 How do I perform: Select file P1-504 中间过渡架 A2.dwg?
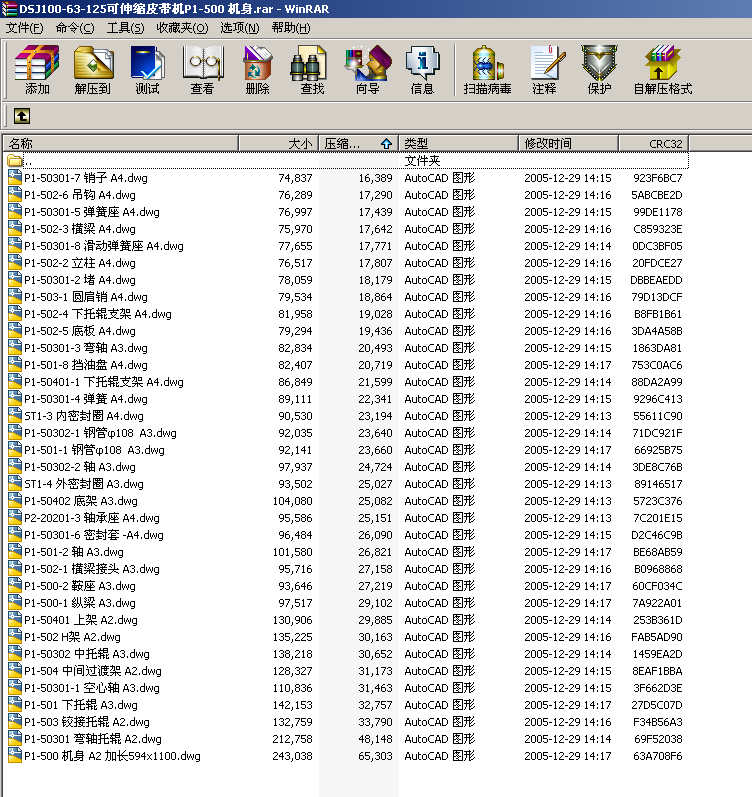point(93,671)
